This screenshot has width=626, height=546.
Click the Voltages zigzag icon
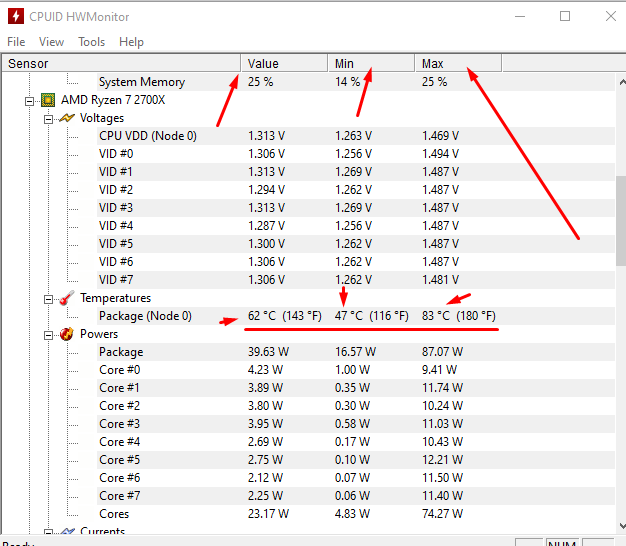click(x=67, y=118)
